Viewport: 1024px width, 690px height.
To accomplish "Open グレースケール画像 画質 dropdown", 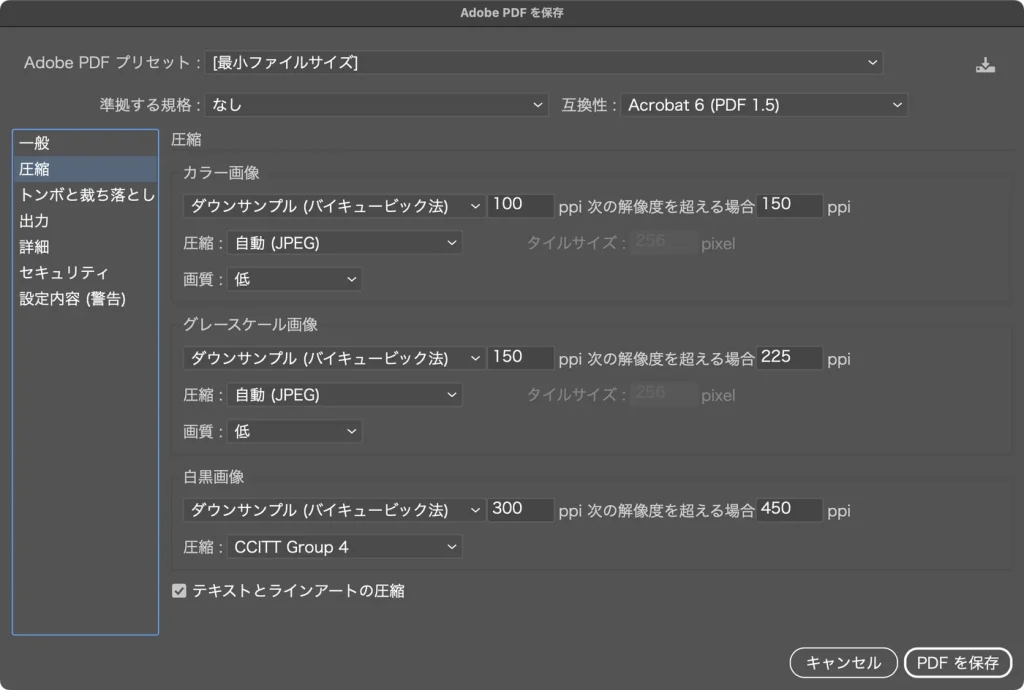I will coord(295,431).
